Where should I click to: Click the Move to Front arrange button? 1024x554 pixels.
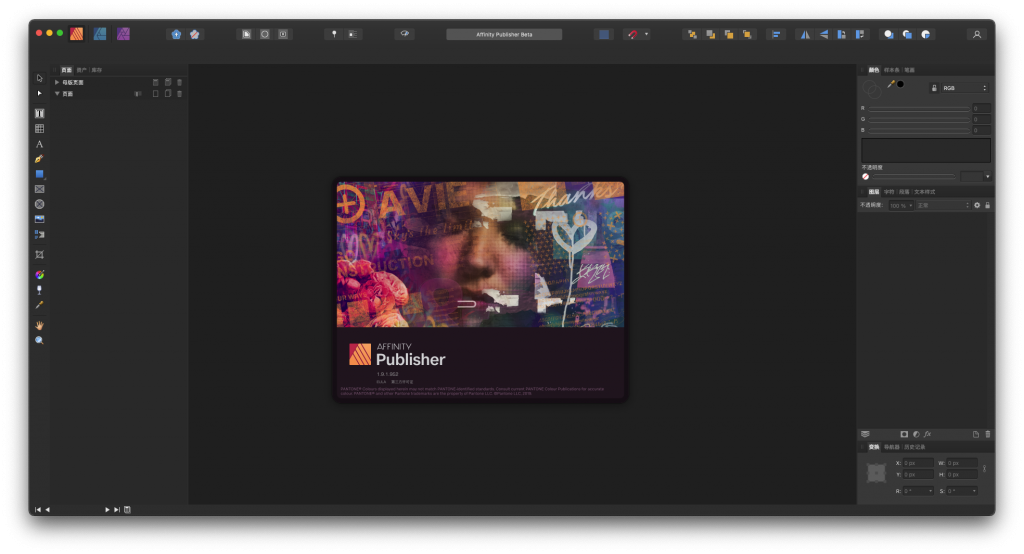(x=747, y=35)
